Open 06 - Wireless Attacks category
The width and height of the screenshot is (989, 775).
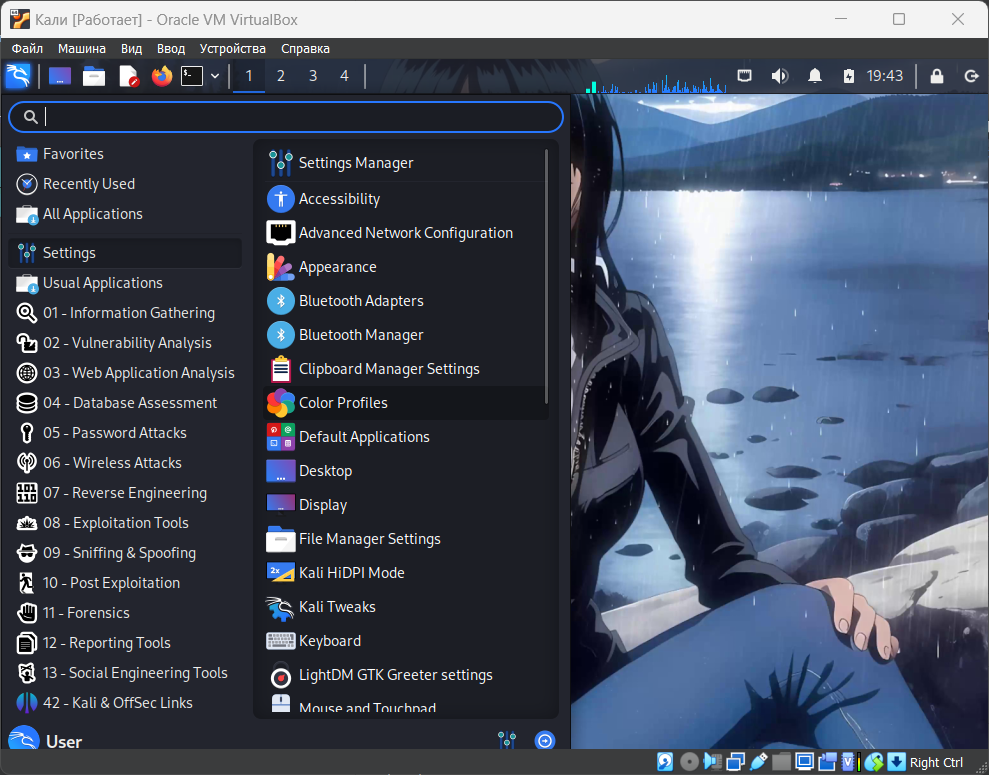click(126, 463)
